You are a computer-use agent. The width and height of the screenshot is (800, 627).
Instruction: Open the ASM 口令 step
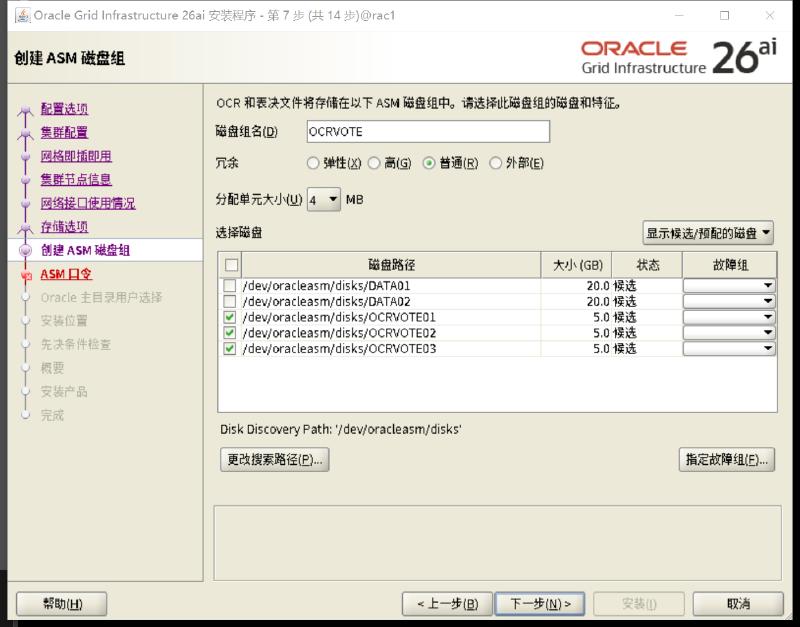pyautogui.click(x=66, y=274)
